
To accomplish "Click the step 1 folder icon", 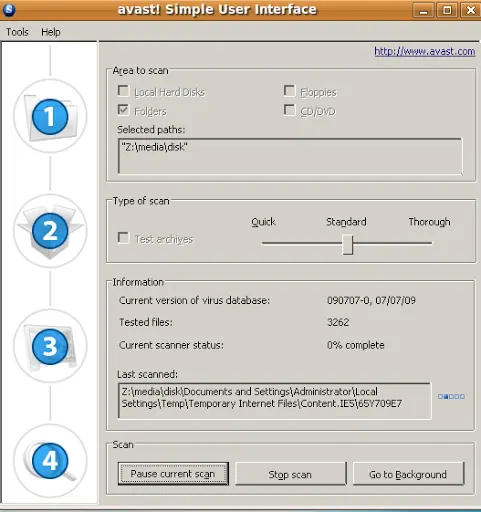I will (x=50, y=117).
